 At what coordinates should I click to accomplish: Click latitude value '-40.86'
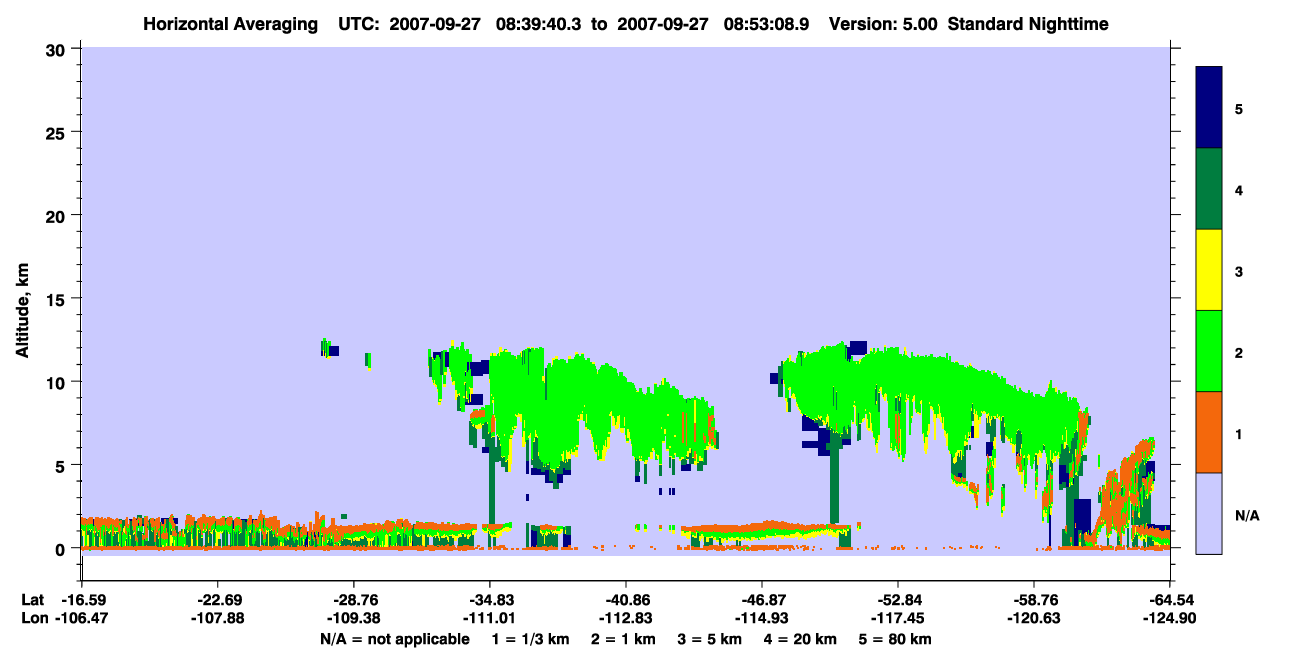pyautogui.click(x=626, y=600)
